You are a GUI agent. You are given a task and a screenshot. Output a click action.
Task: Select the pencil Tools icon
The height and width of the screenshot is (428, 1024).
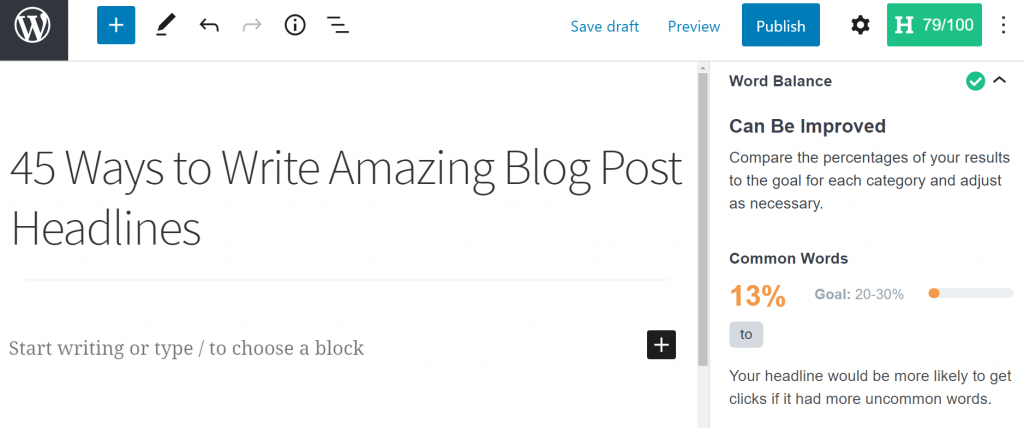165,26
